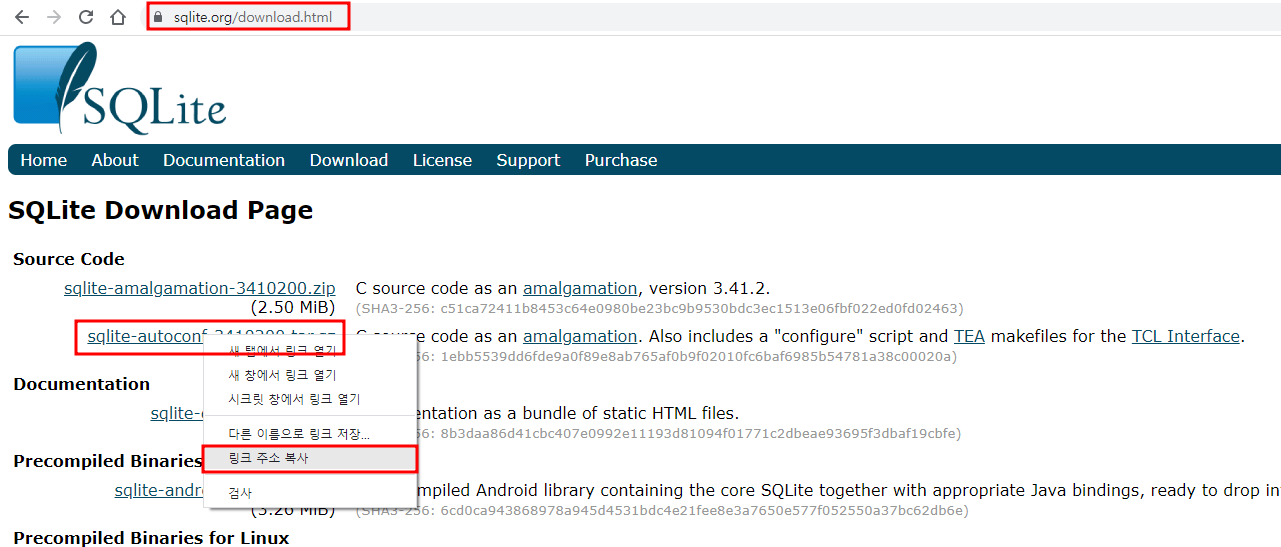Click the lock icon in address bar
Image resolution: width=1281 pixels, height=547 pixels.
[x=157, y=17]
